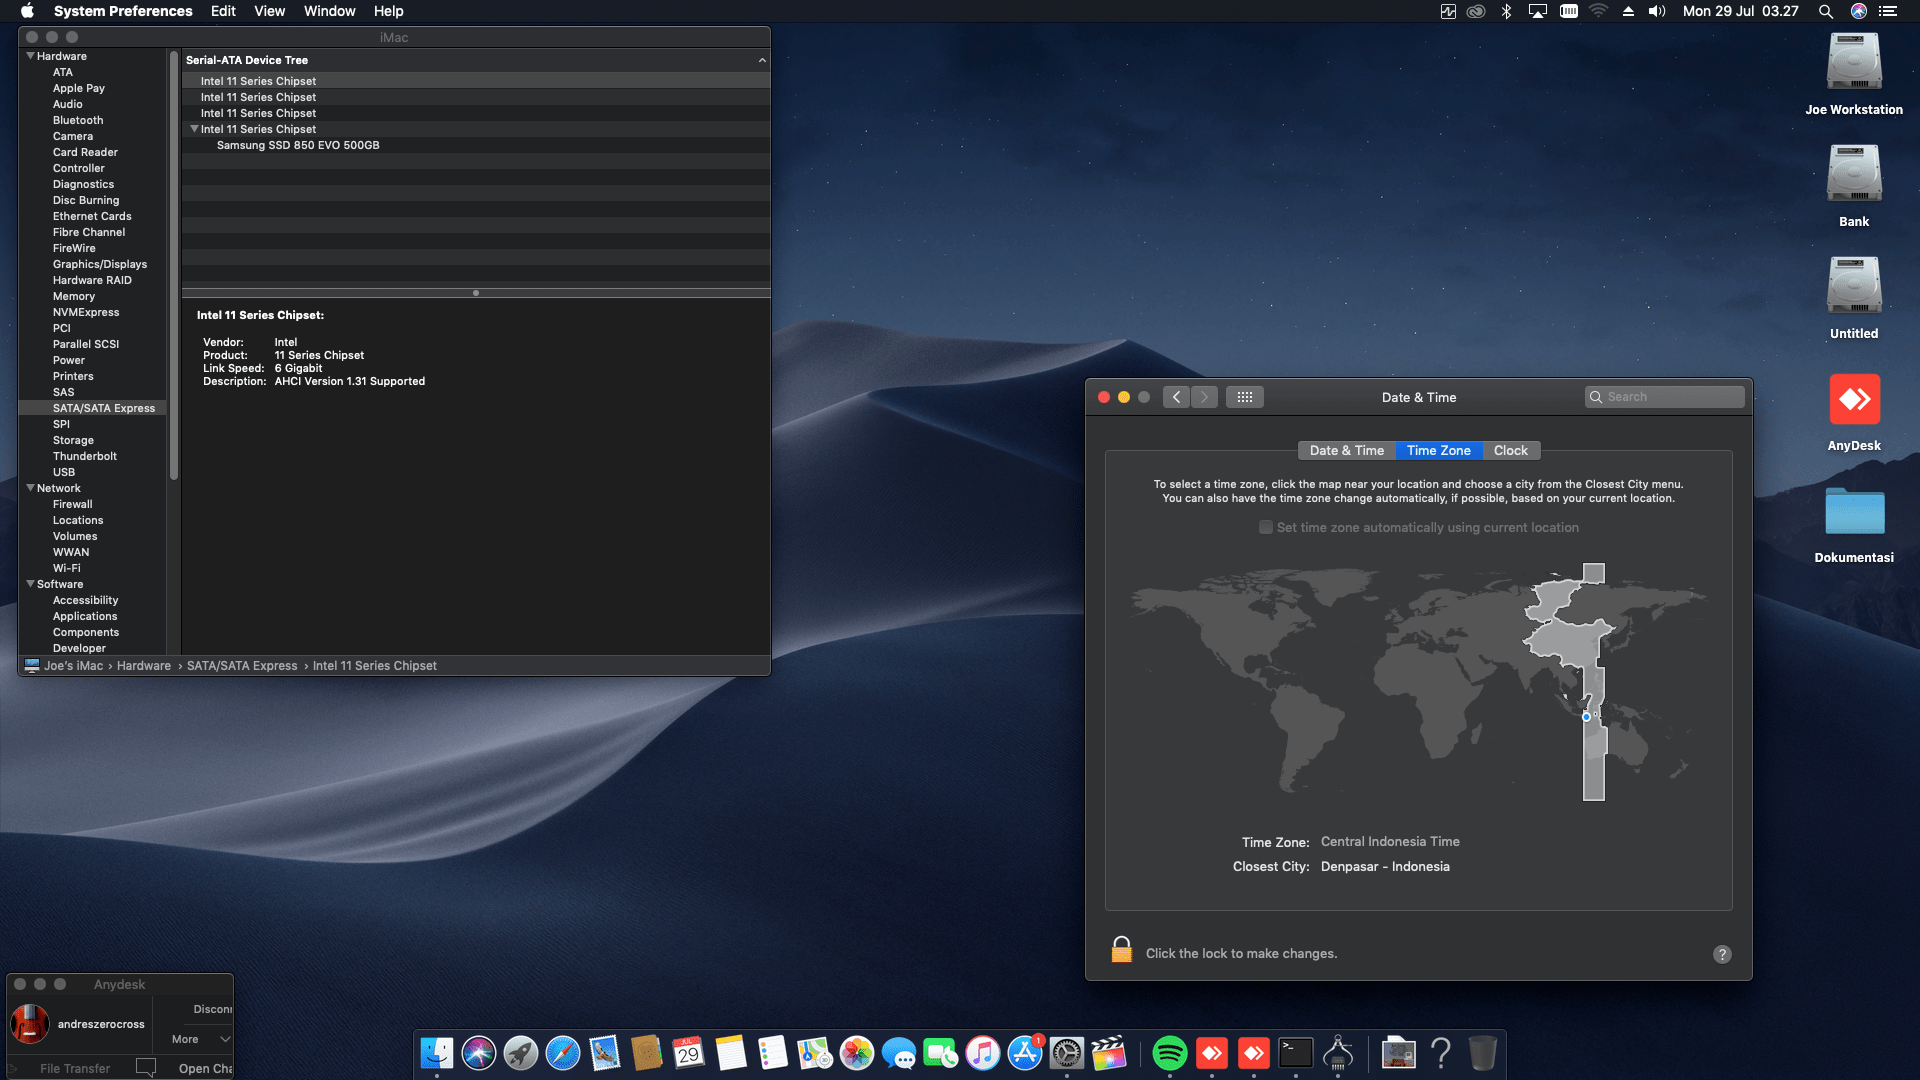Viewport: 1920px width, 1080px height.
Task: Collapse the Hardware section triangle
Action: [x=30, y=56]
